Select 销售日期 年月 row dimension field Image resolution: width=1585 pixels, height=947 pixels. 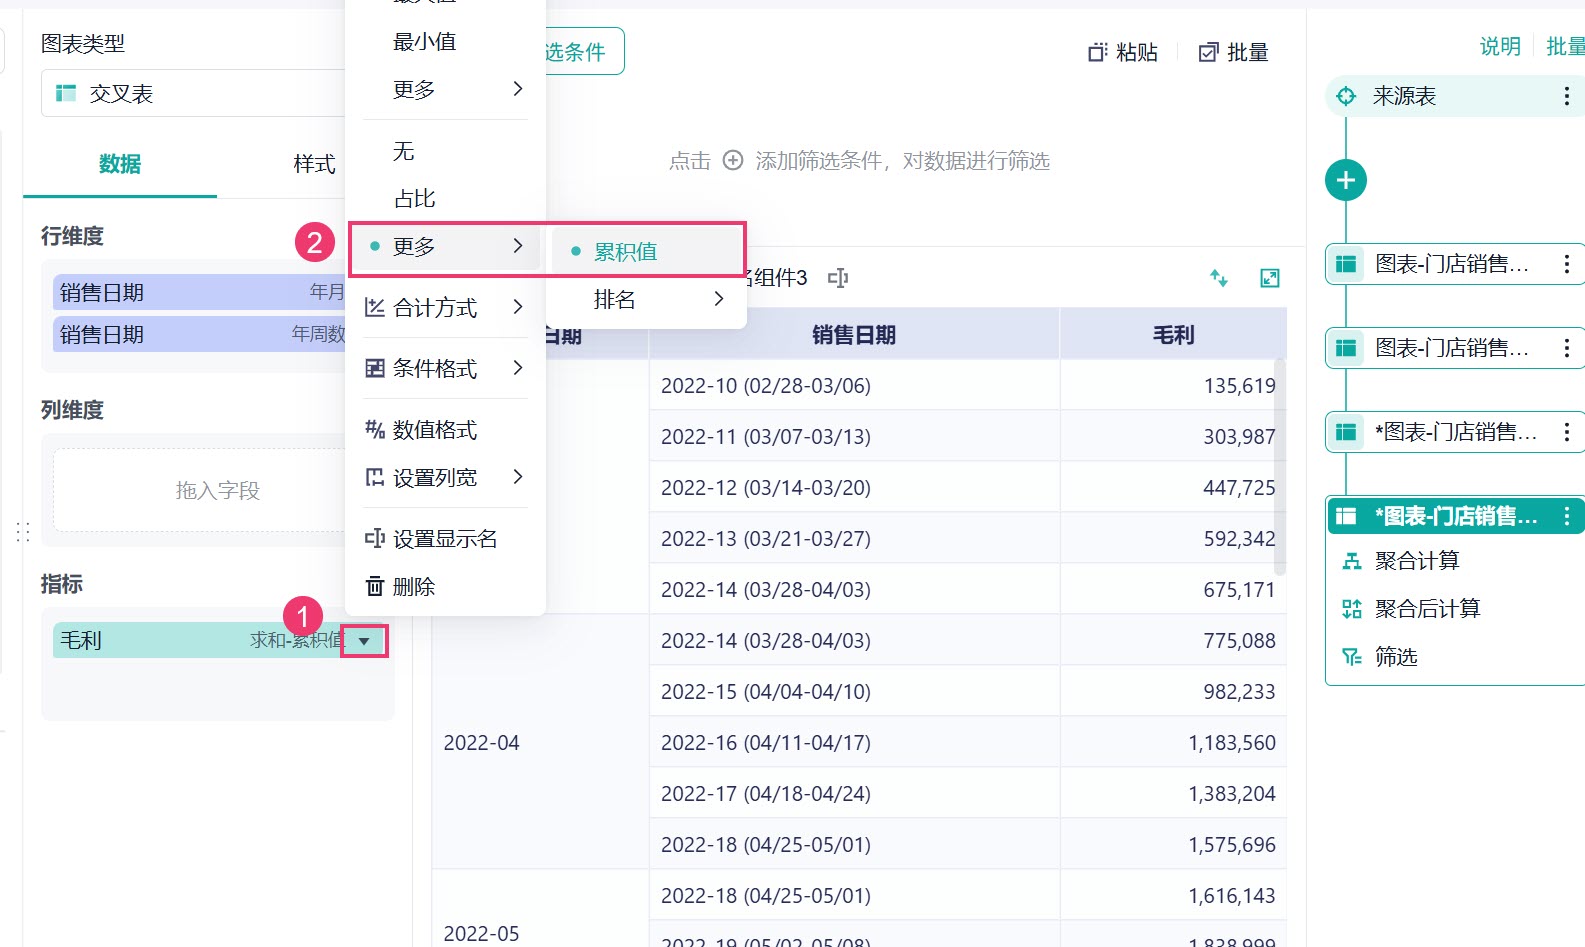(200, 292)
